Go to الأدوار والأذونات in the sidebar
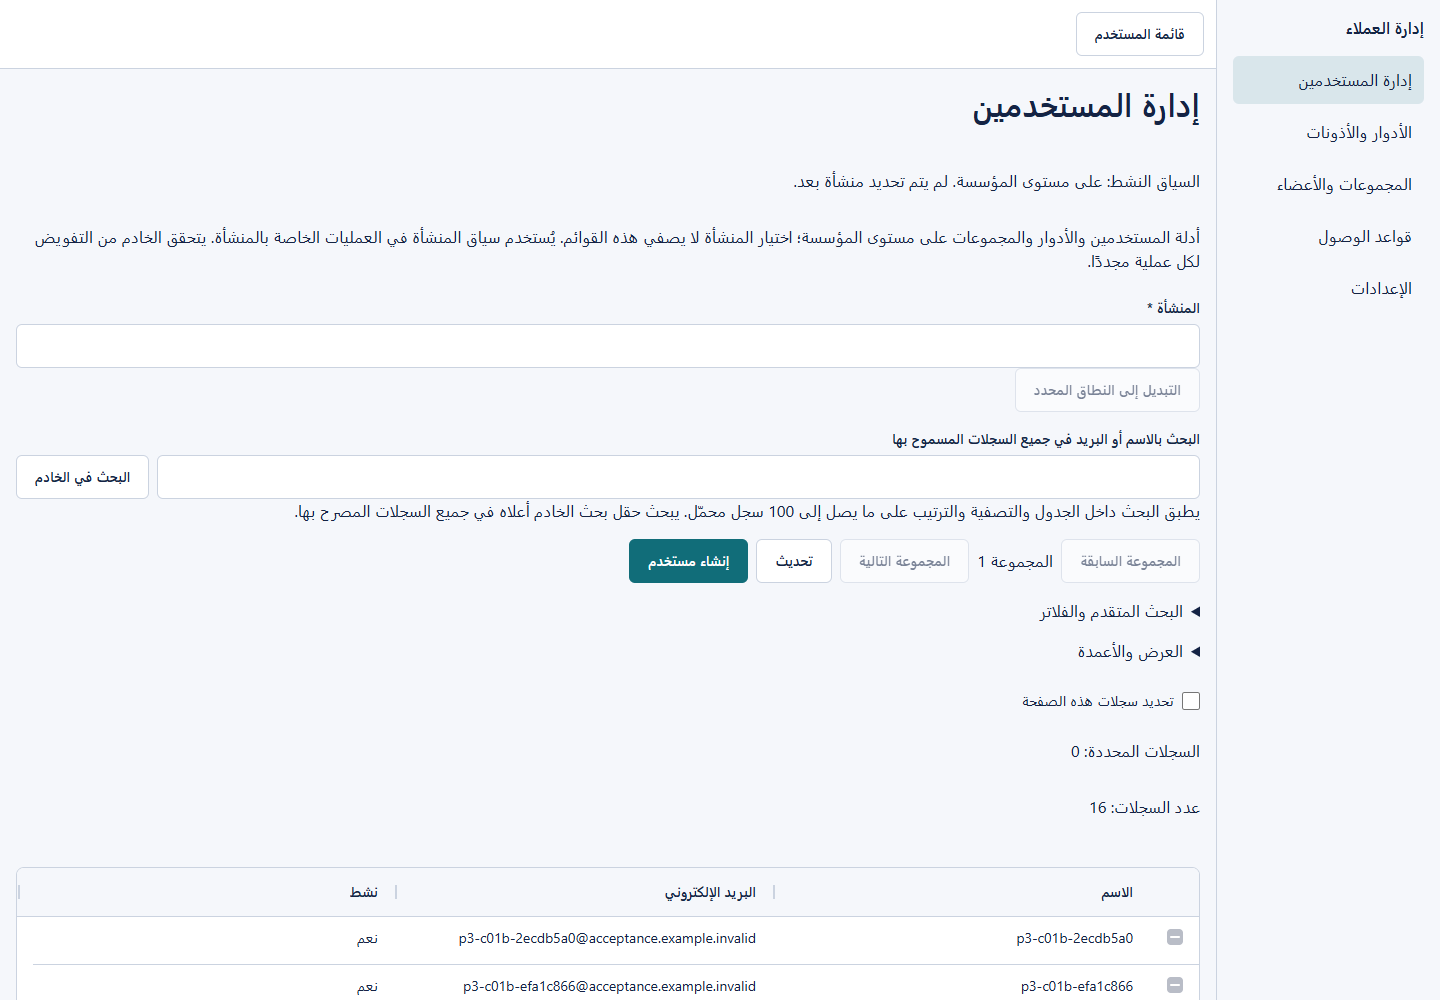1440x1000 pixels. click(1328, 132)
